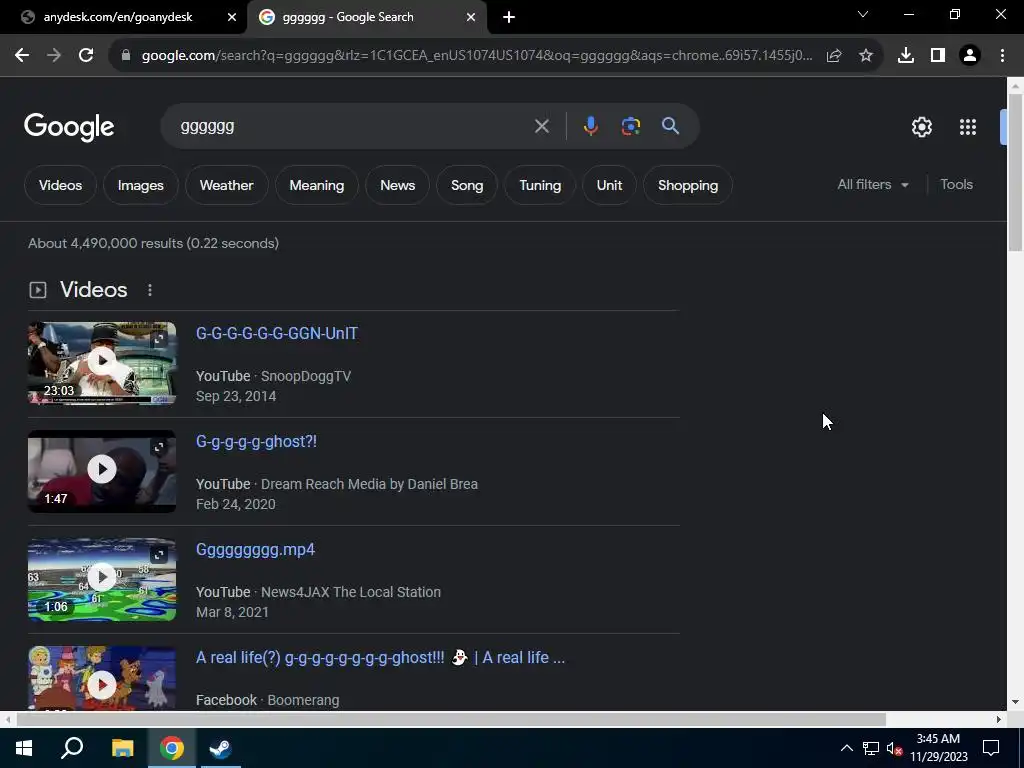The image size is (1024, 768).
Task: Search by image with Lens icon
Action: pos(630,126)
